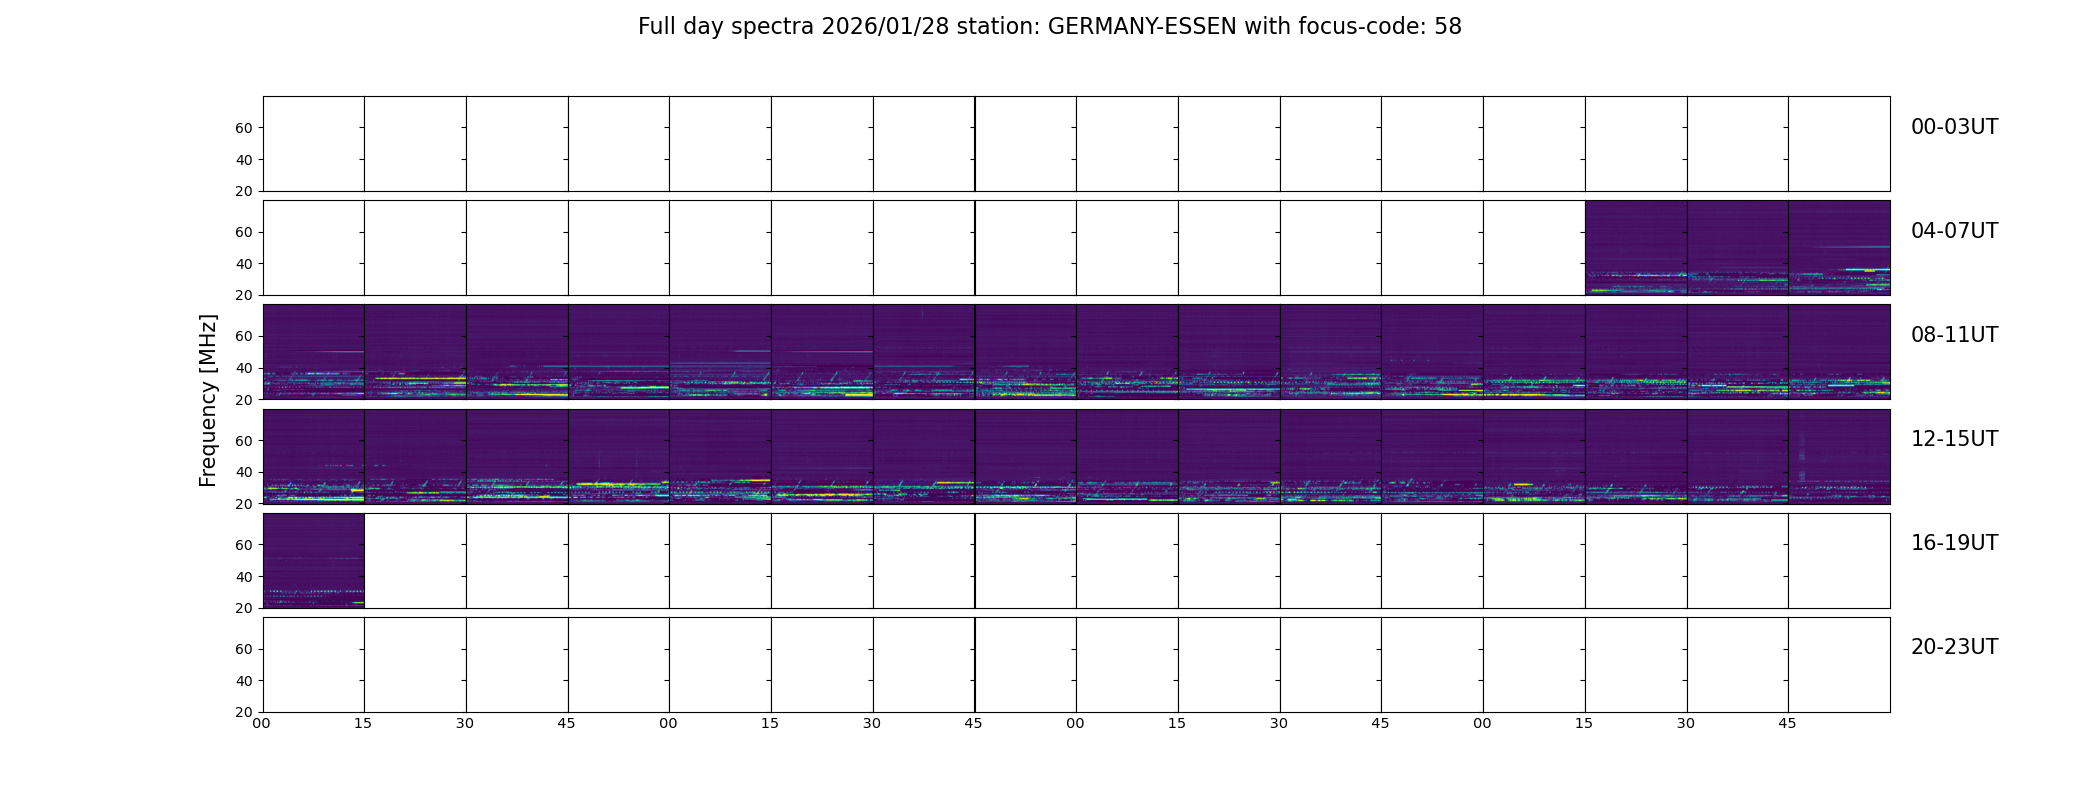Click the 20-23UT row label
2100x800 pixels.
tap(1954, 647)
